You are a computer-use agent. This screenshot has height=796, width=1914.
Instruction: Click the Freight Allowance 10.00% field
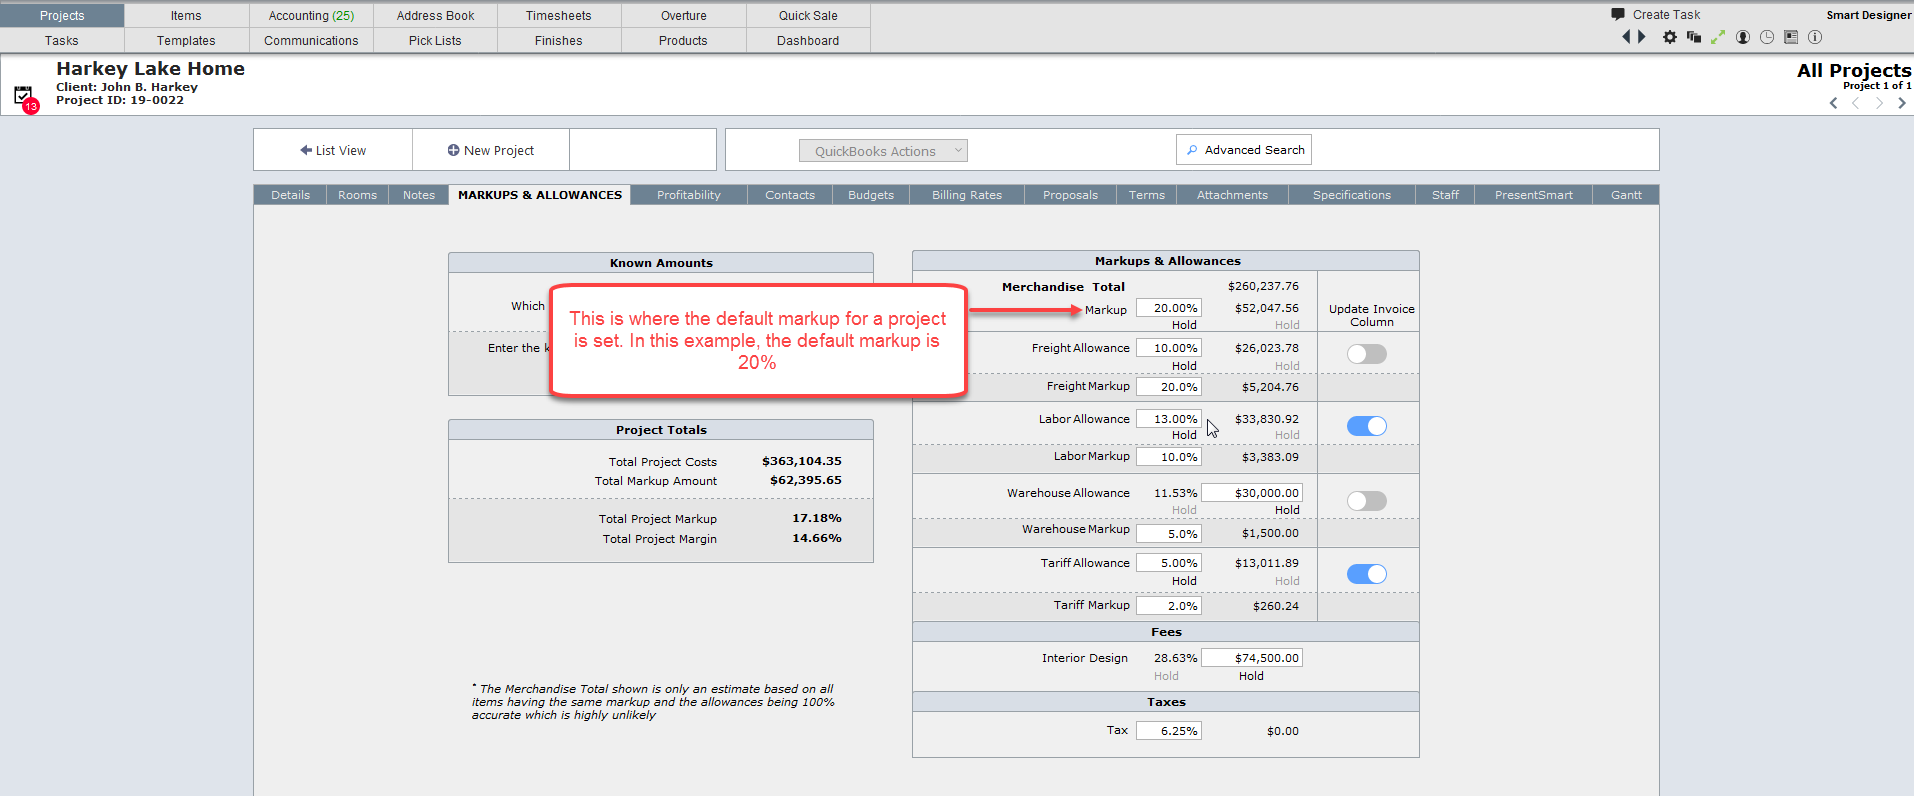tap(1169, 348)
